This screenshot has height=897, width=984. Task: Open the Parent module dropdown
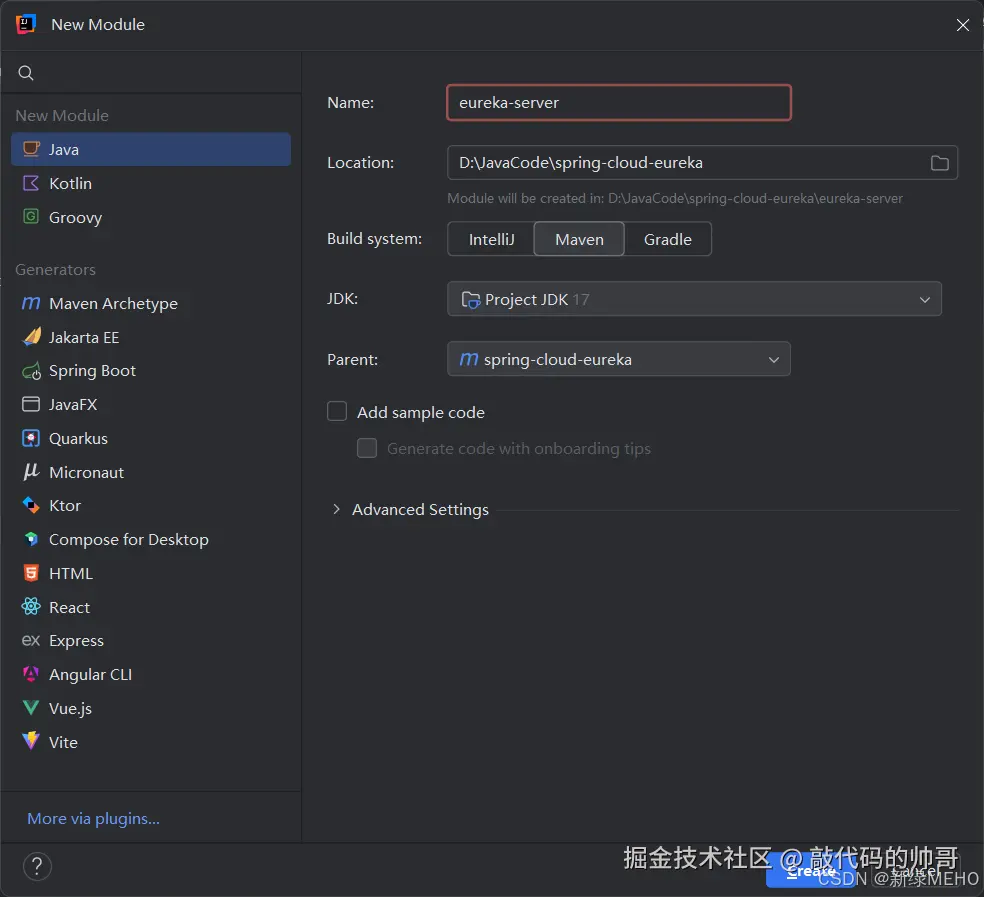coord(619,359)
